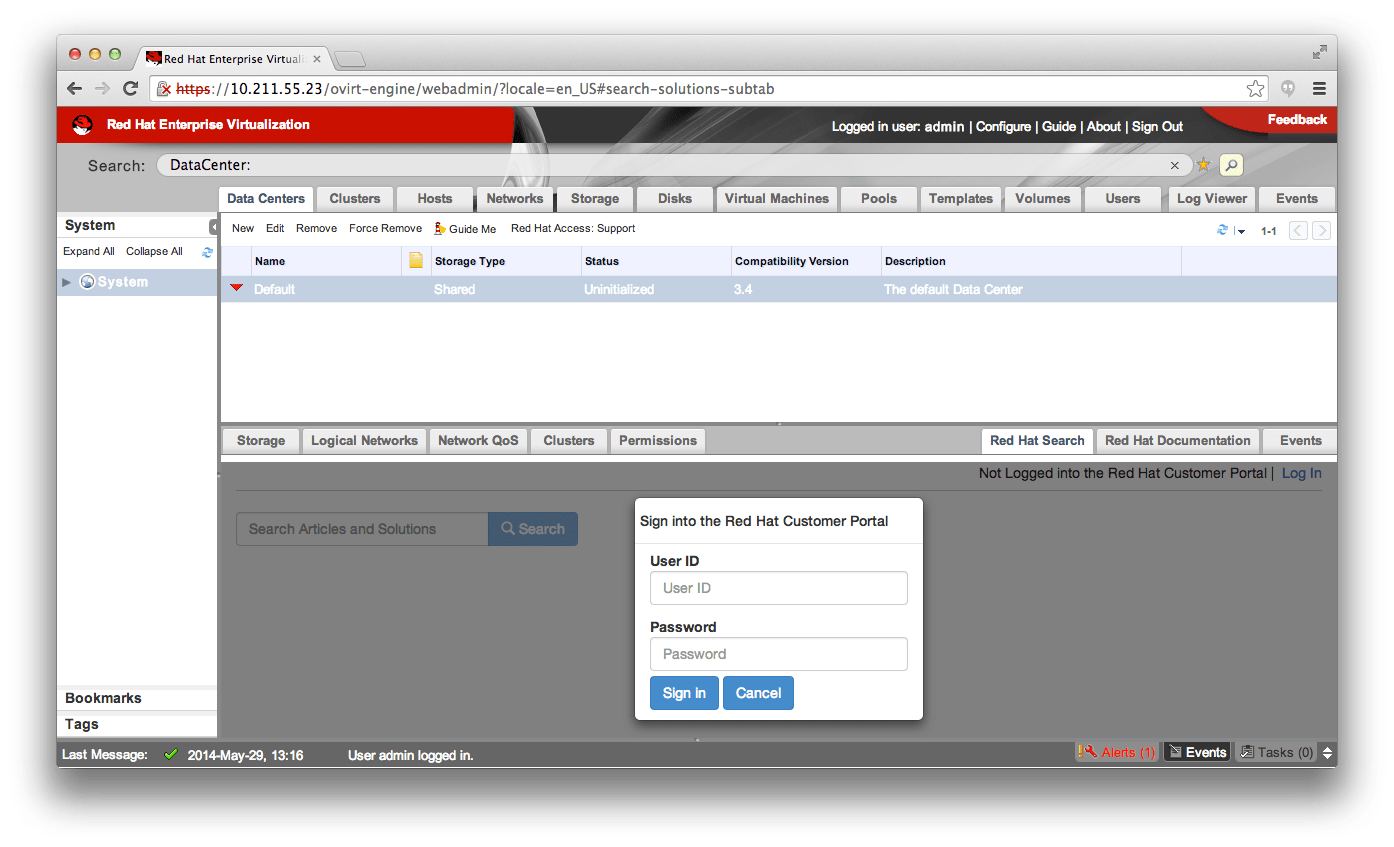1394x847 pixels.
Task: Toggle the Events footer panel
Action: [x=1196, y=751]
